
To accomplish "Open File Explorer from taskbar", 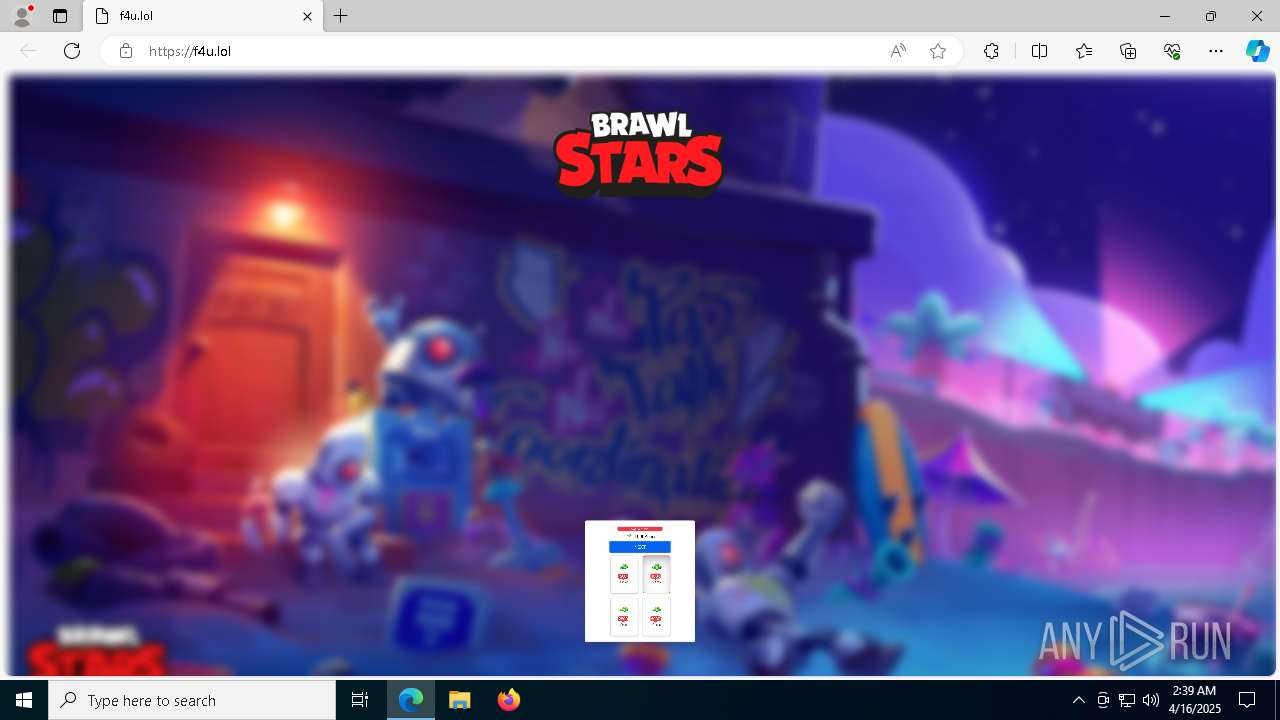I will coord(460,700).
